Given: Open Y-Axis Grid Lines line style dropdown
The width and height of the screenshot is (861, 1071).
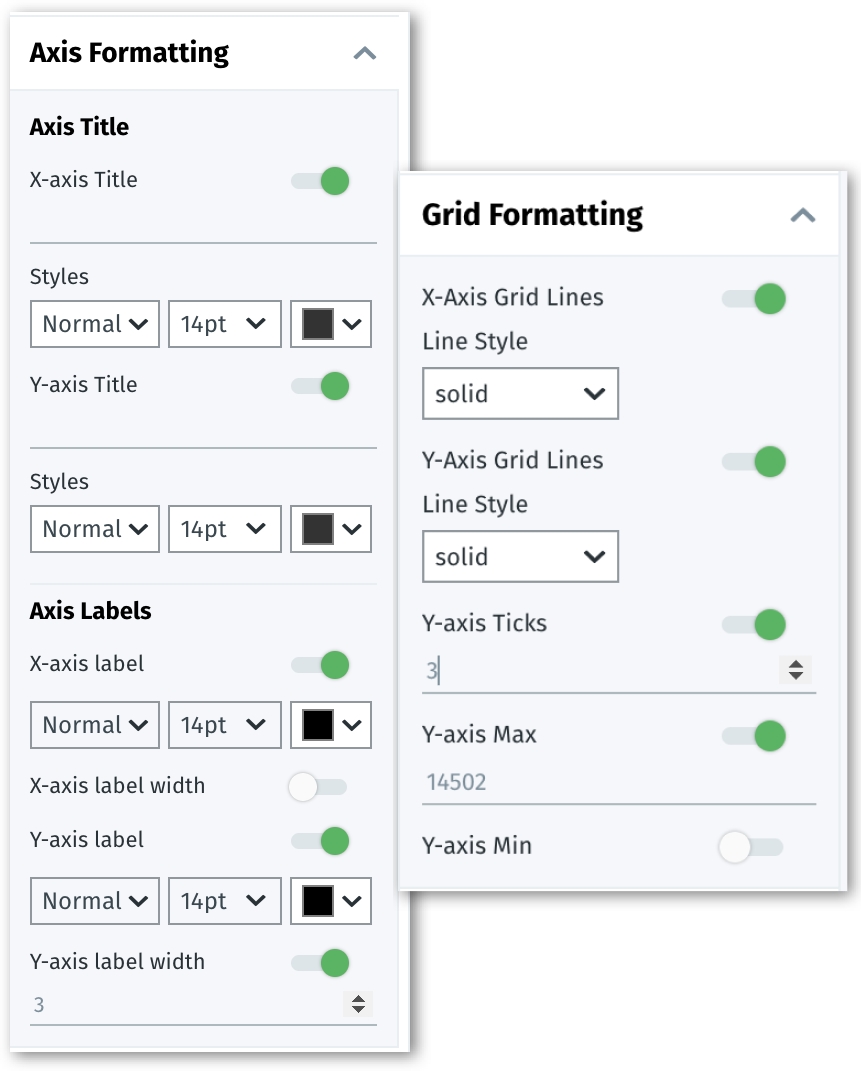Looking at the screenshot, I should coord(520,557).
